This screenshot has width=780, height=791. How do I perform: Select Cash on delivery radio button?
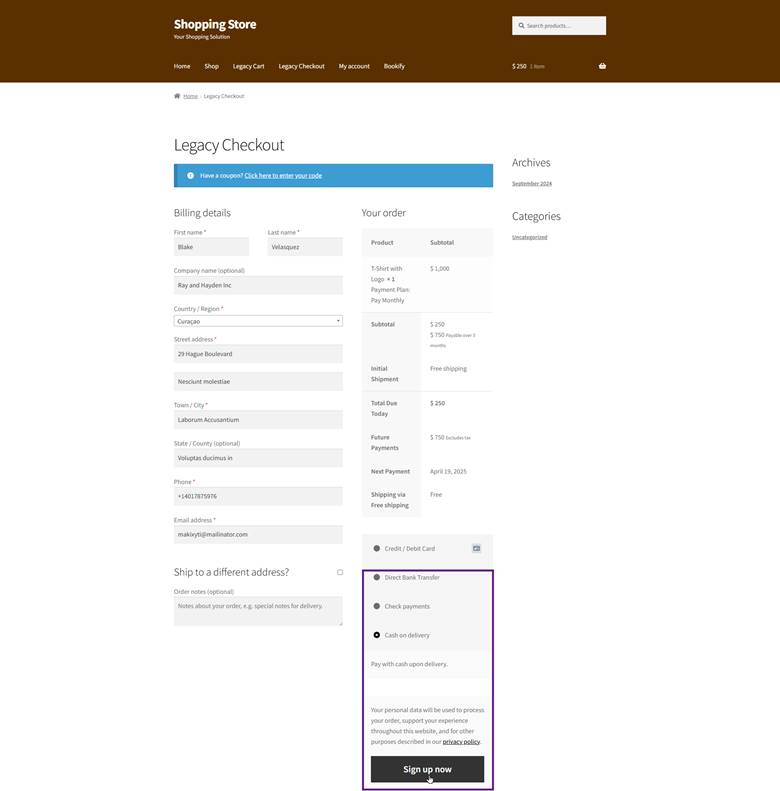[377, 635]
